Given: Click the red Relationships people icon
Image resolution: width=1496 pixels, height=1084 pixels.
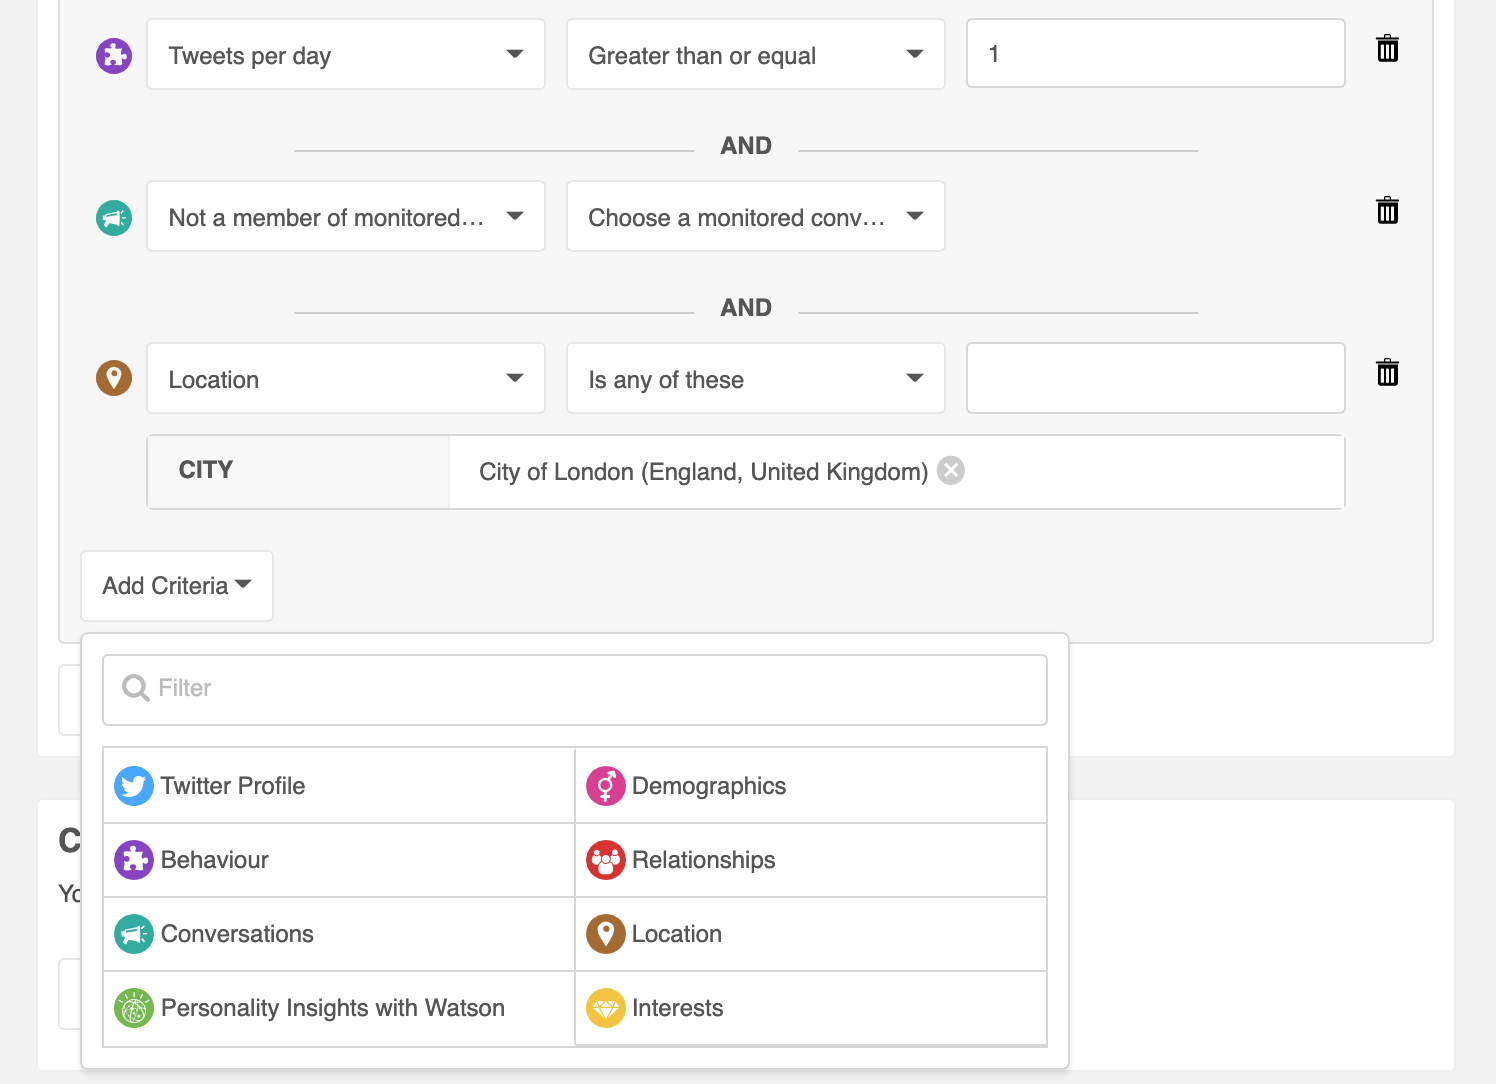Looking at the screenshot, I should coord(606,860).
